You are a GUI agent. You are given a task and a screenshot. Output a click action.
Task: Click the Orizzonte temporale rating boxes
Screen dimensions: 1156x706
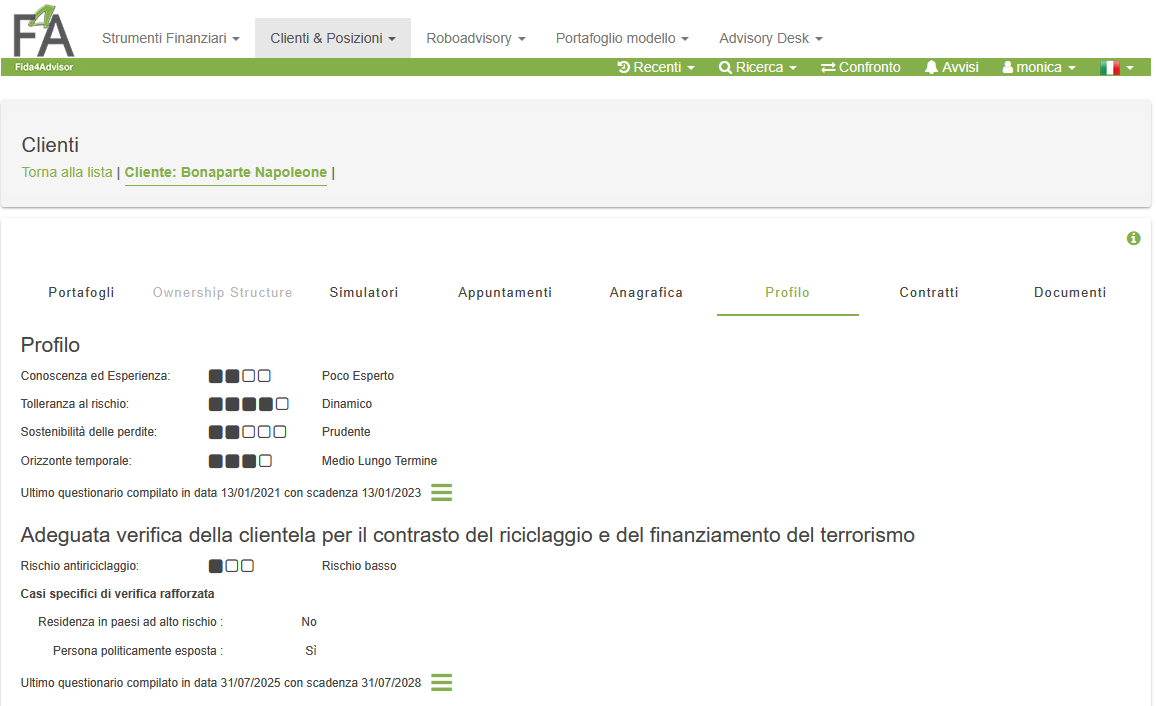(x=240, y=461)
